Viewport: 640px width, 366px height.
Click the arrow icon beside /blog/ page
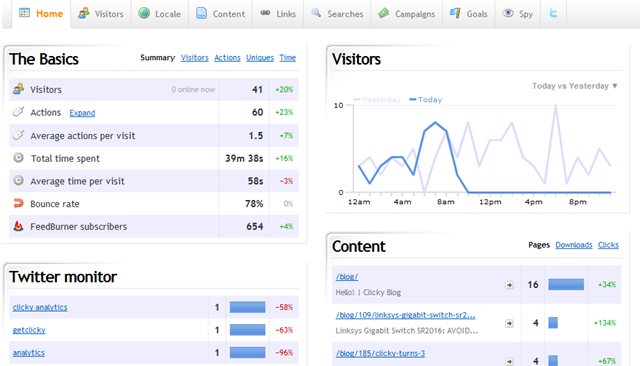pyautogui.click(x=509, y=285)
